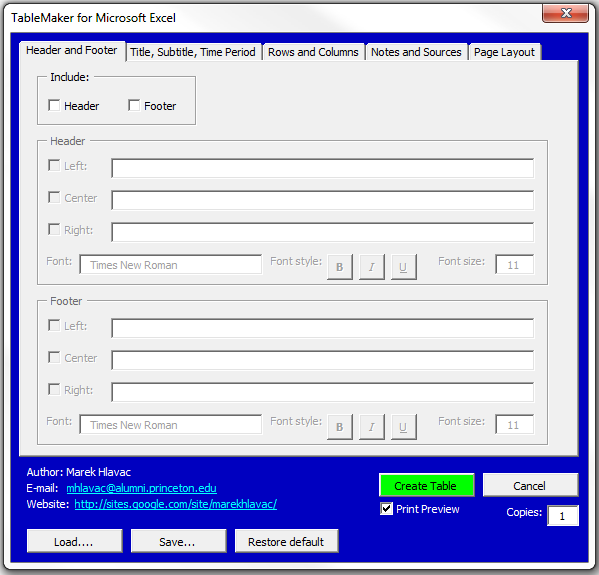This screenshot has width=599, height=575.
Task: Check the Footer Center checkbox
Action: pos(54,358)
